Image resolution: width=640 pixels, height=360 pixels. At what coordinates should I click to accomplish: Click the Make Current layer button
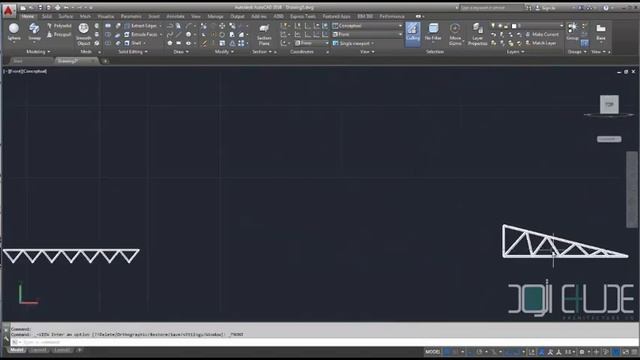tap(542, 34)
